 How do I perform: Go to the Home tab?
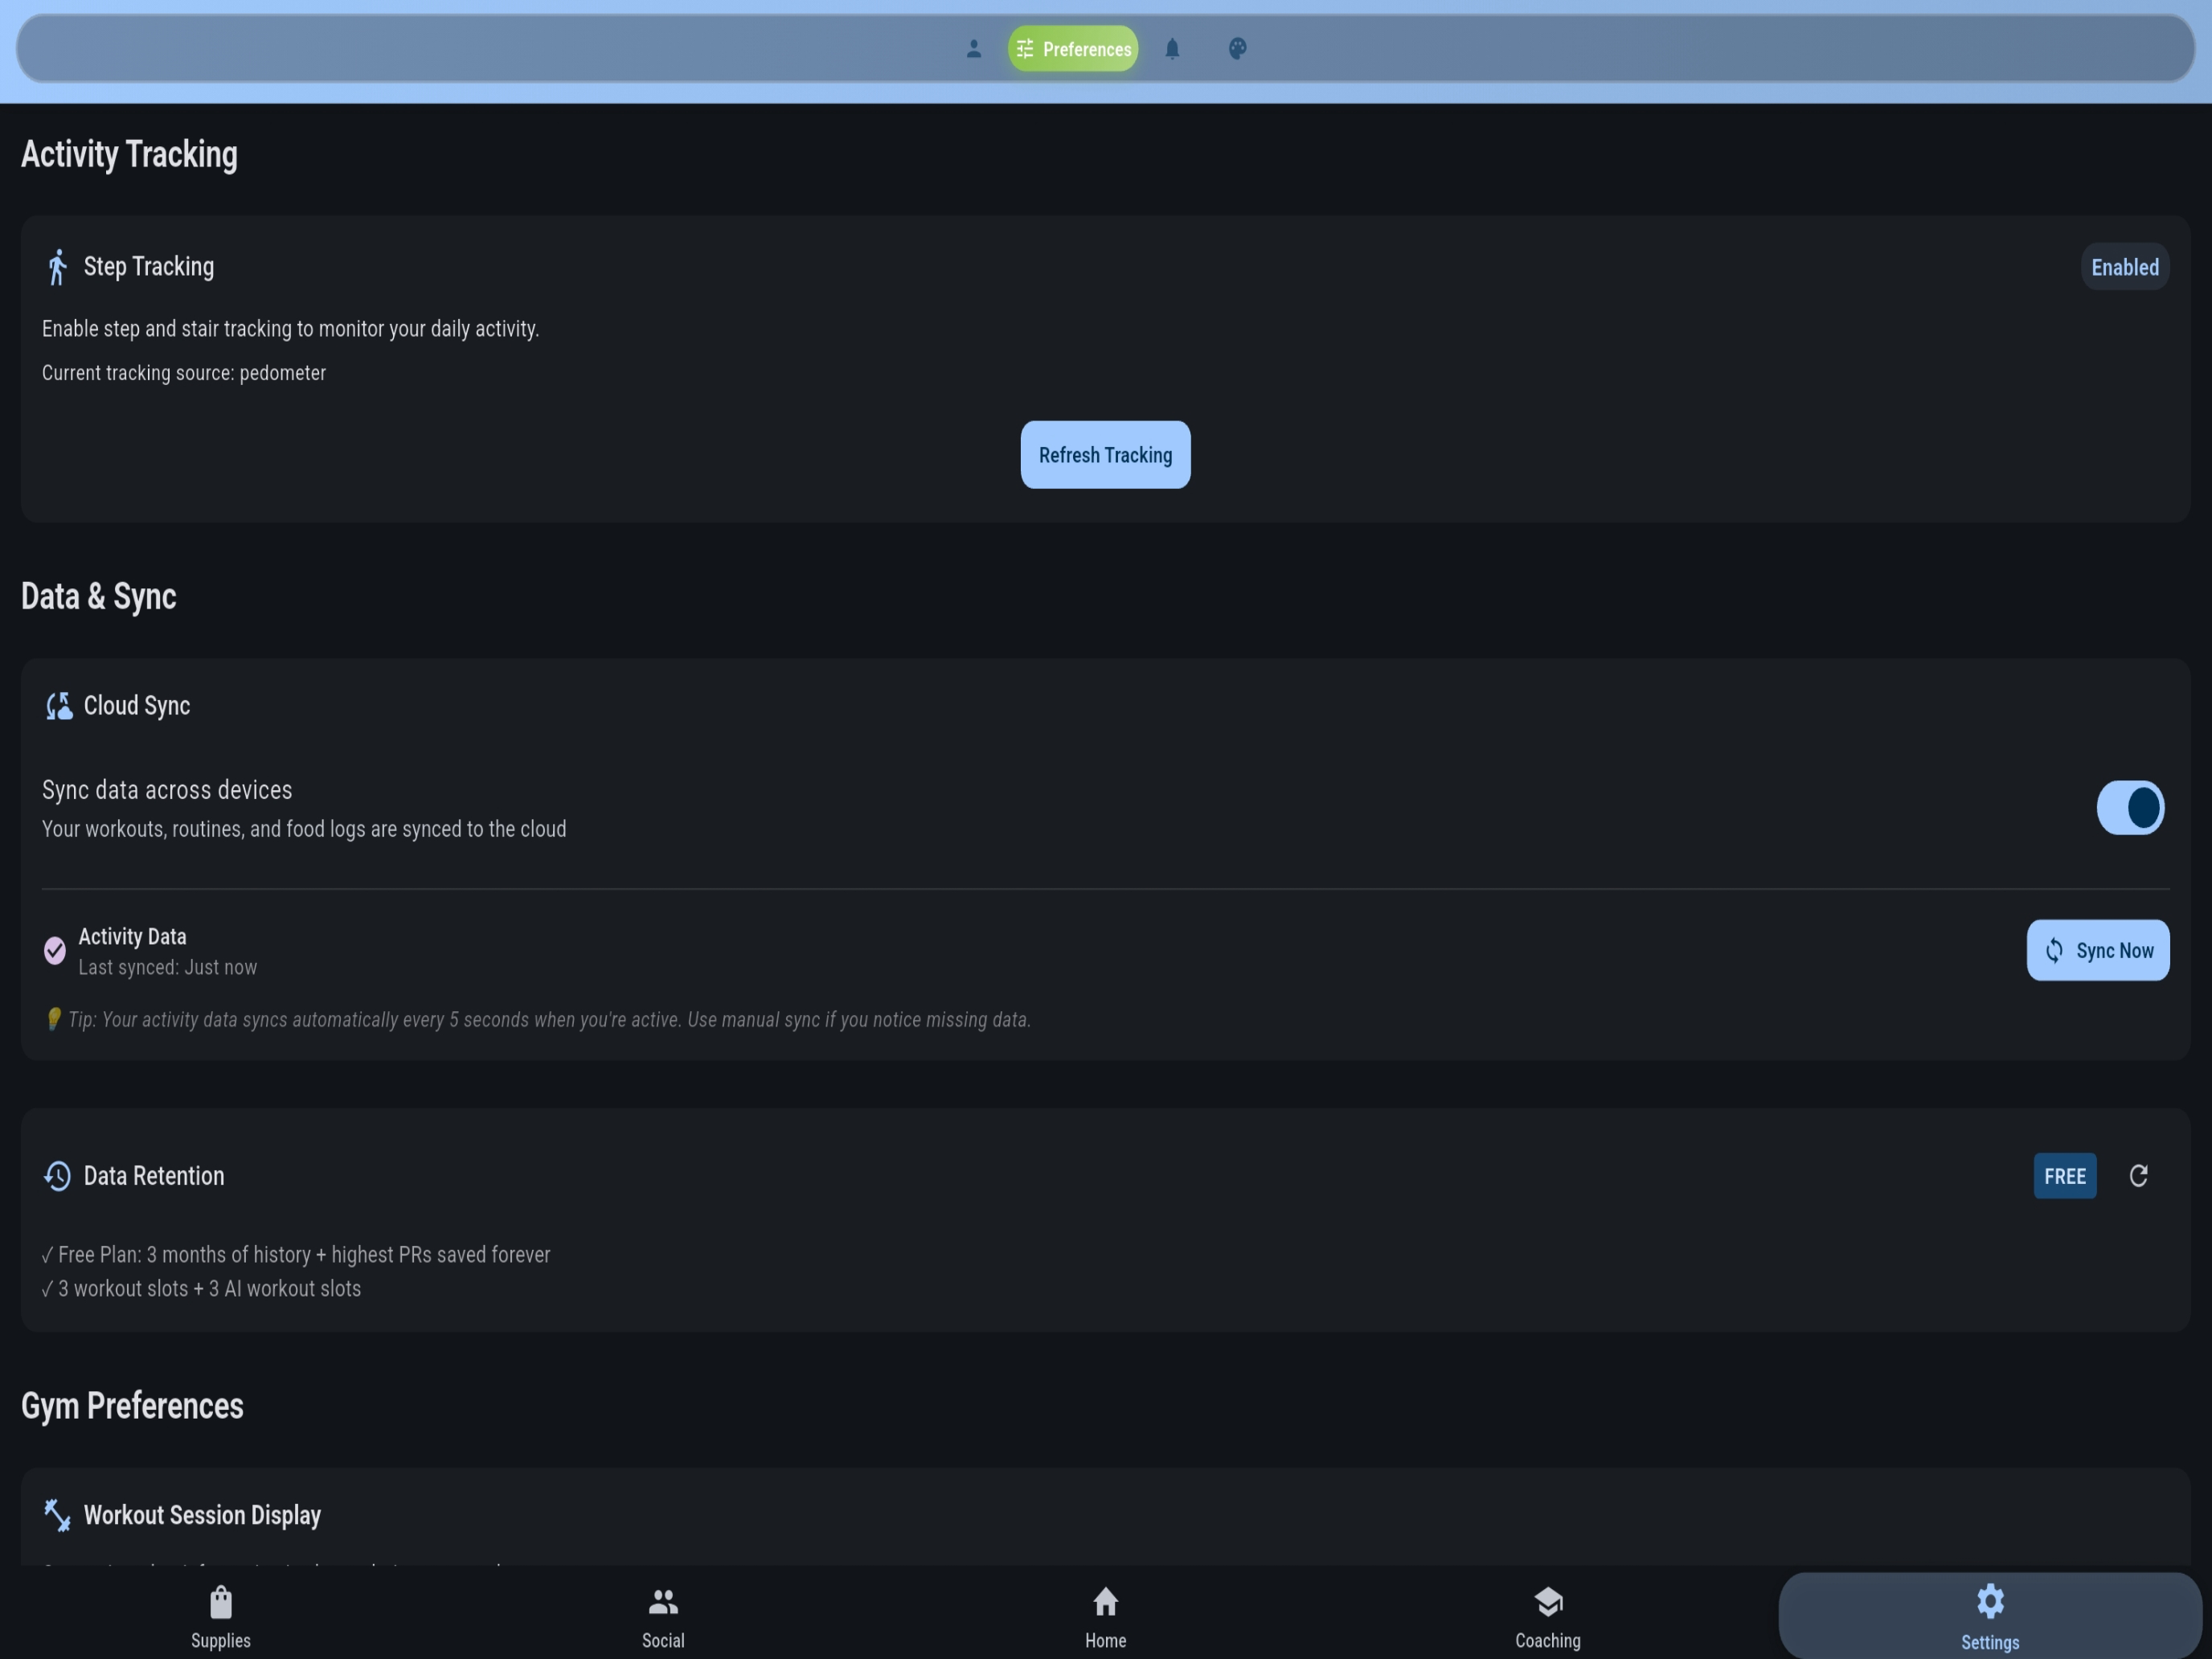tap(1106, 1616)
